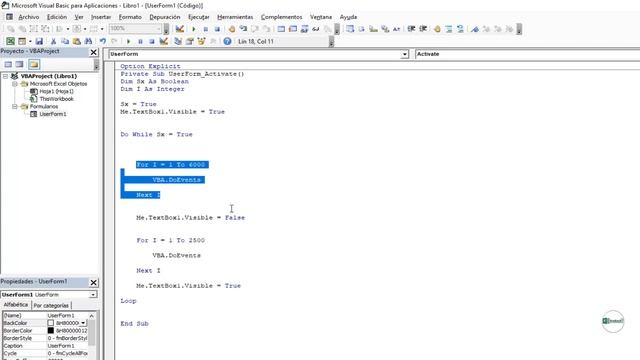The image size is (640, 360).
Task: Collapse the VBAProject (Libro1) tree node
Action: (x=5, y=76)
